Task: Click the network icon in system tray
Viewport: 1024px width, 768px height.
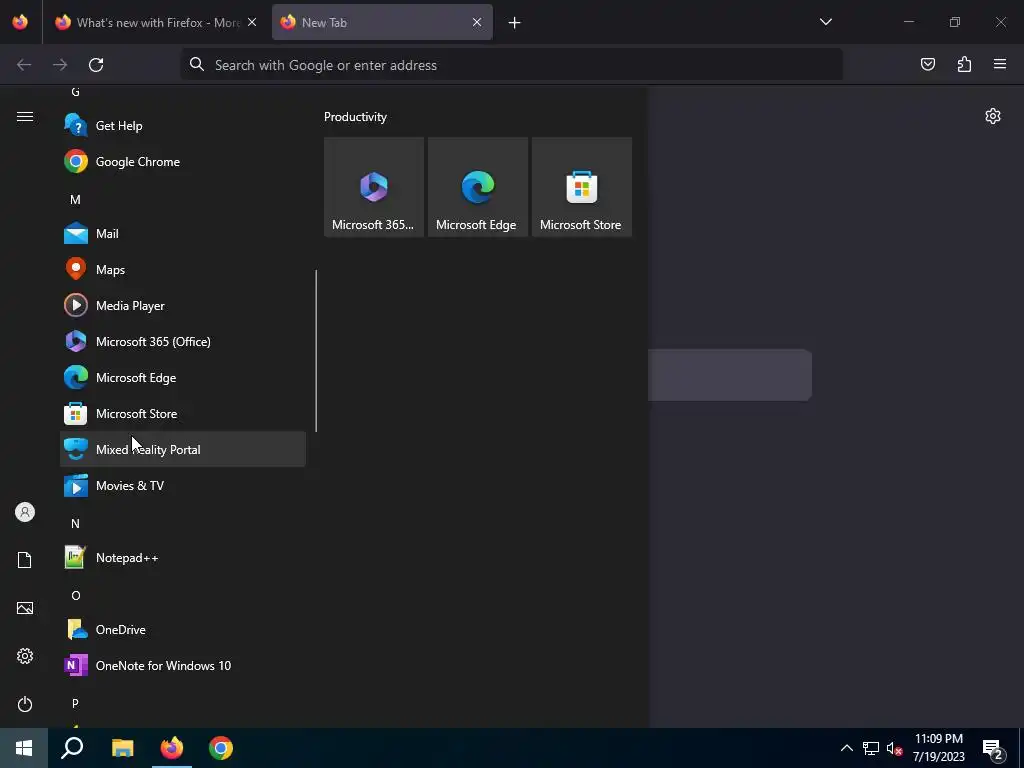Action: pyautogui.click(x=871, y=748)
